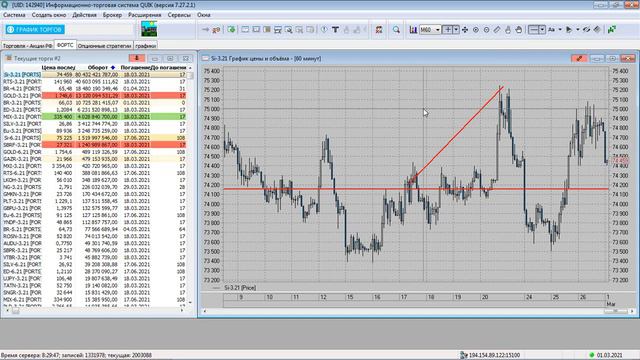Select the NG-3.21 row
640x360 pixels.
(95, 187)
